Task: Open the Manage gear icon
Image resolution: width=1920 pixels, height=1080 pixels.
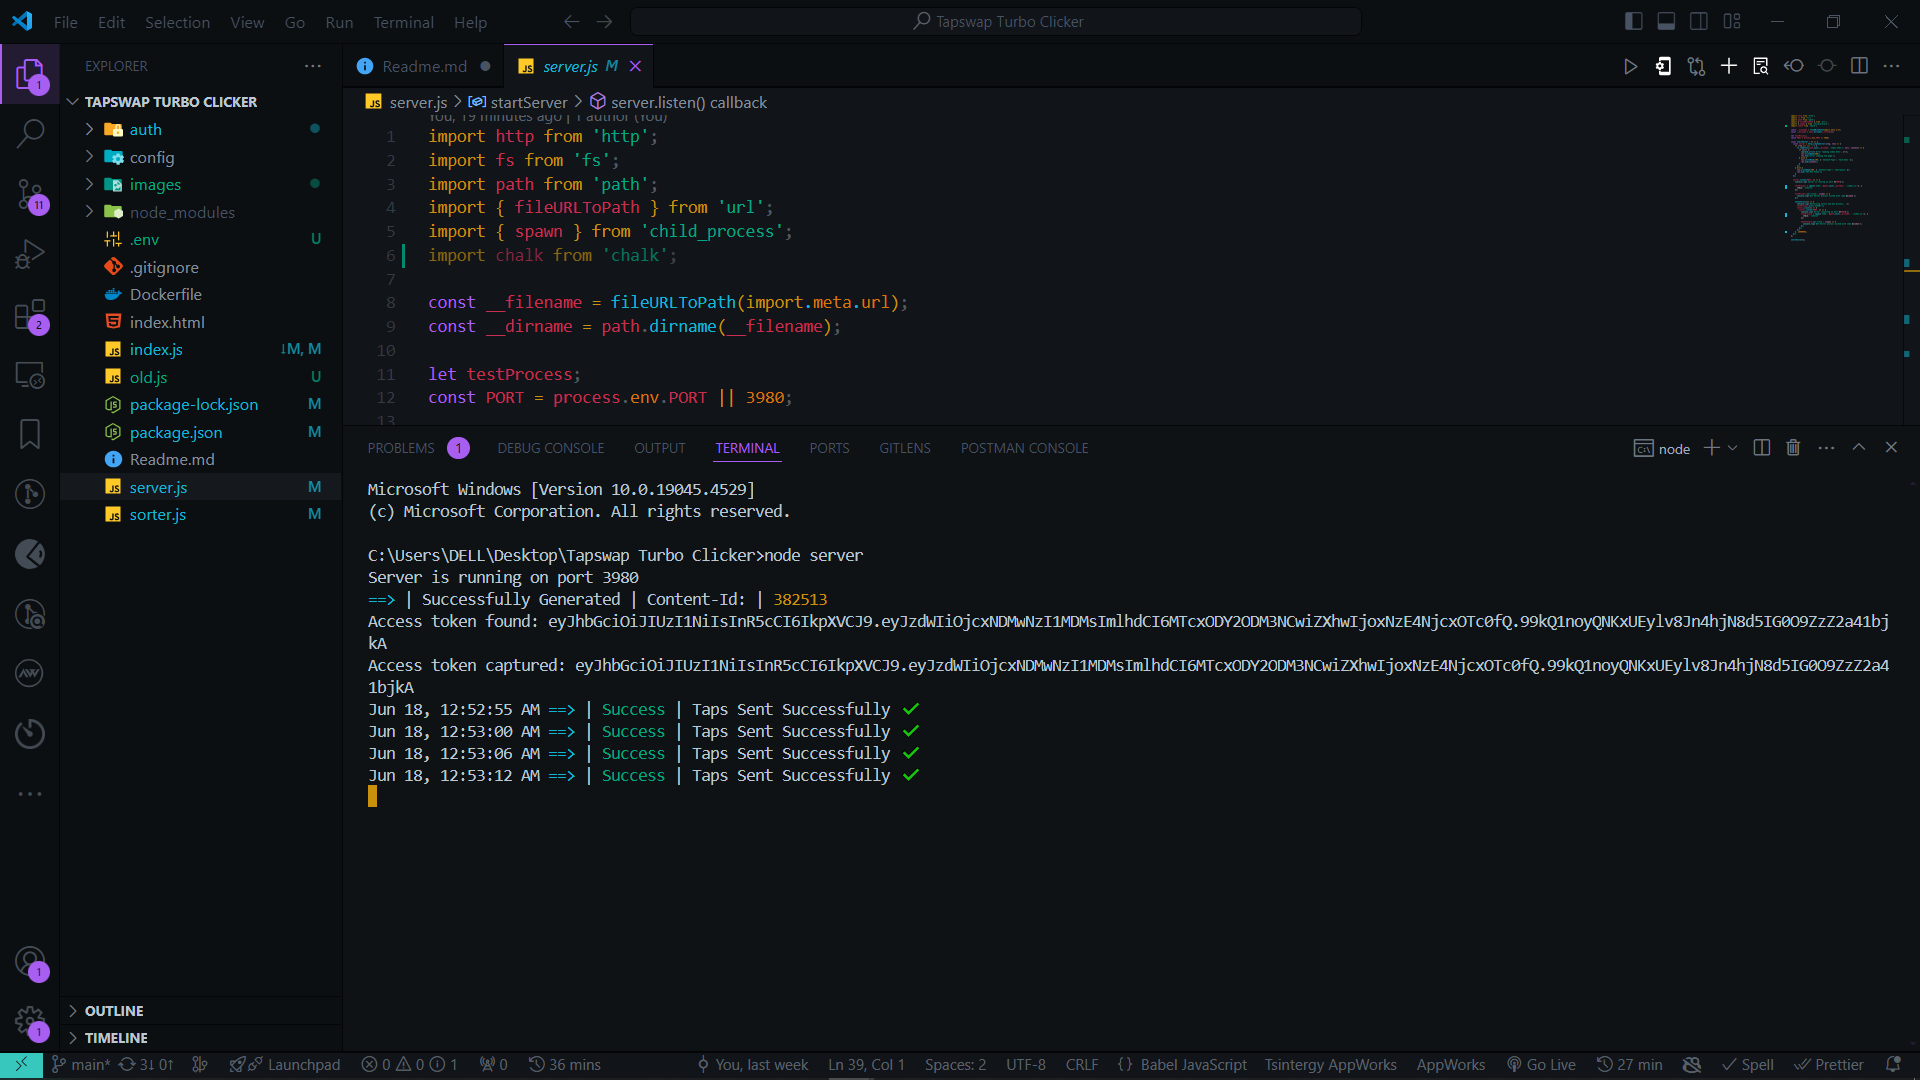Action: tap(30, 1022)
